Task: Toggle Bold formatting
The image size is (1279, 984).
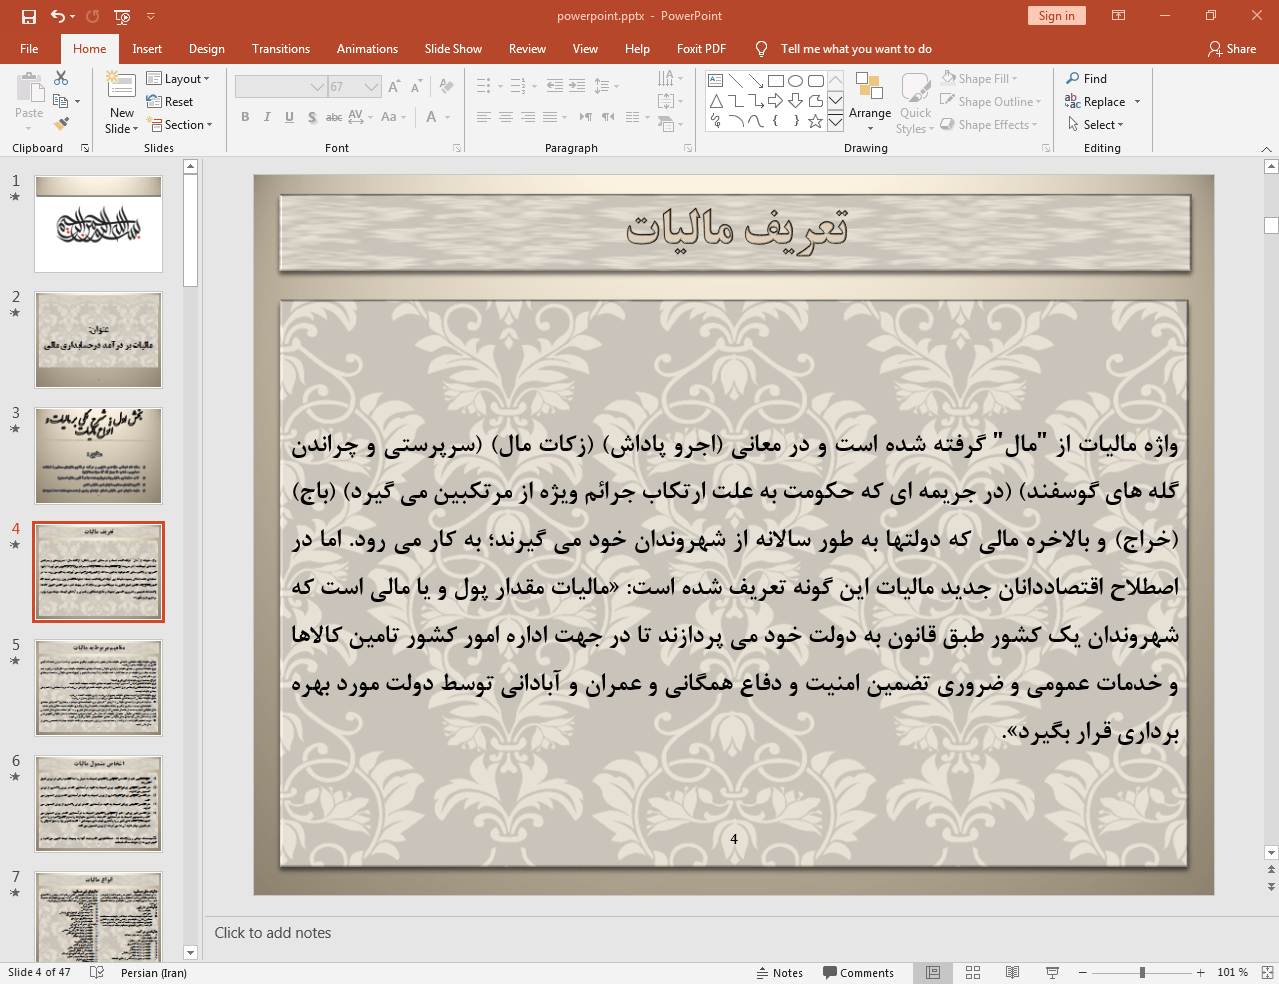Action: [245, 117]
